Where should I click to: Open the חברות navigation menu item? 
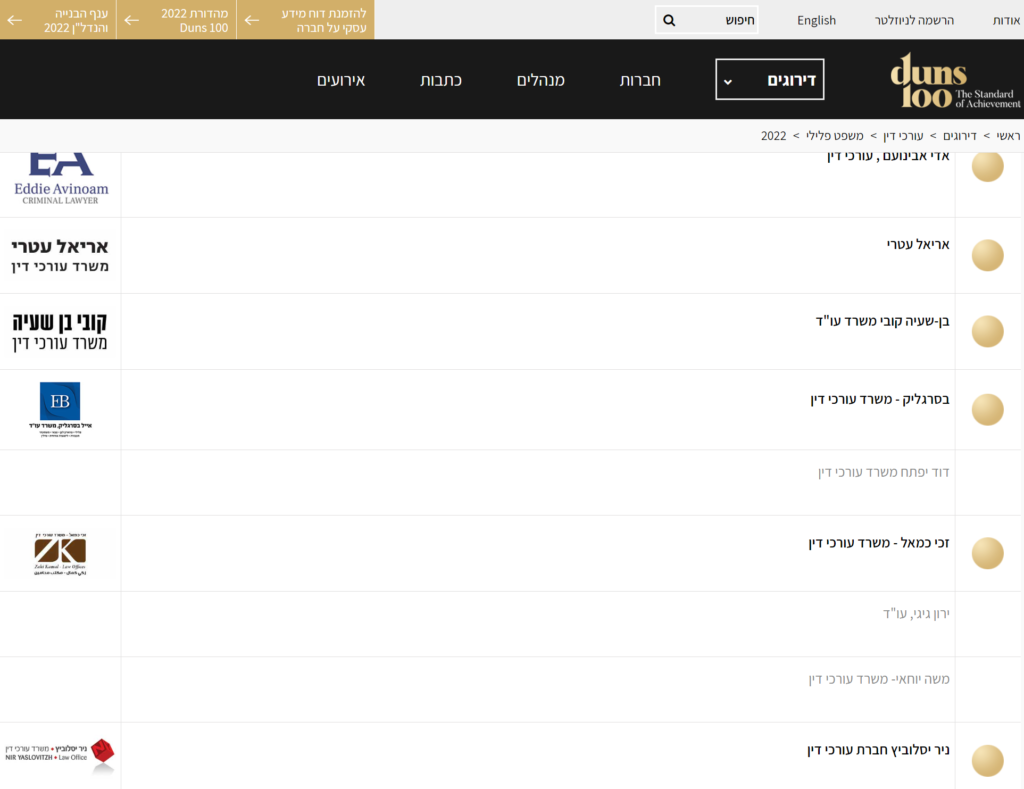(x=640, y=80)
